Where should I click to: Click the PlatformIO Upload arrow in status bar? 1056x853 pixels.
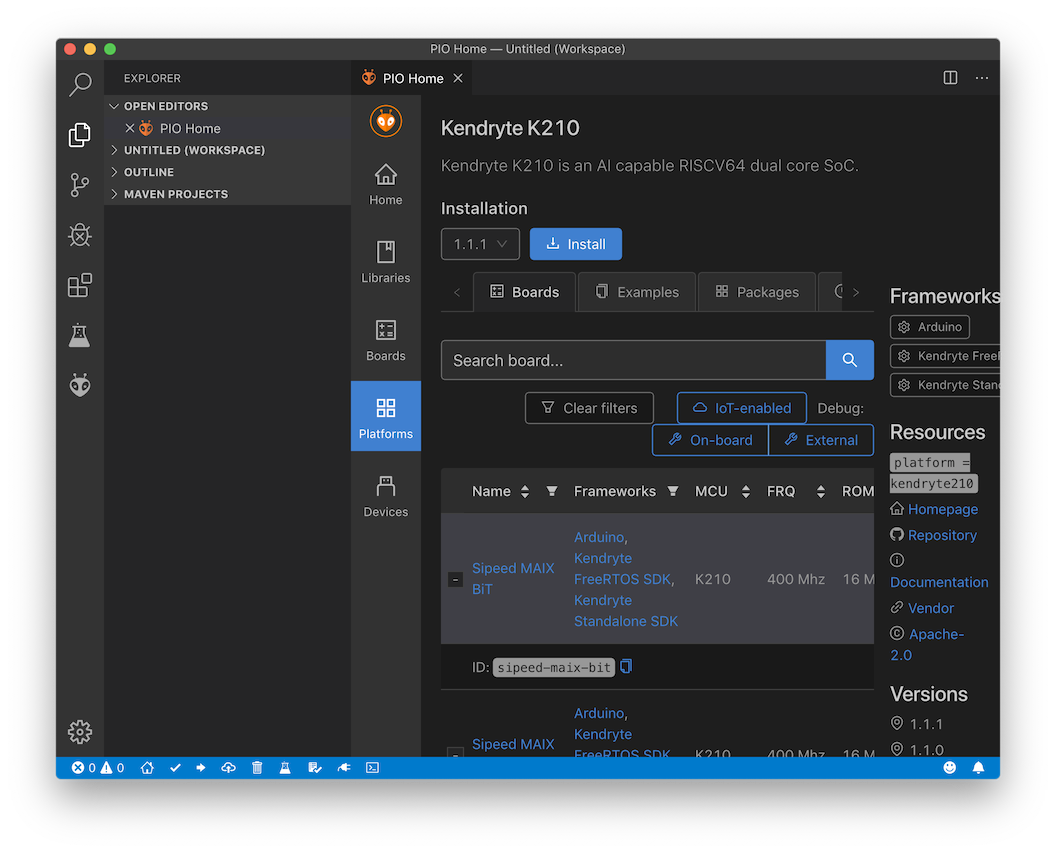[x=201, y=767]
